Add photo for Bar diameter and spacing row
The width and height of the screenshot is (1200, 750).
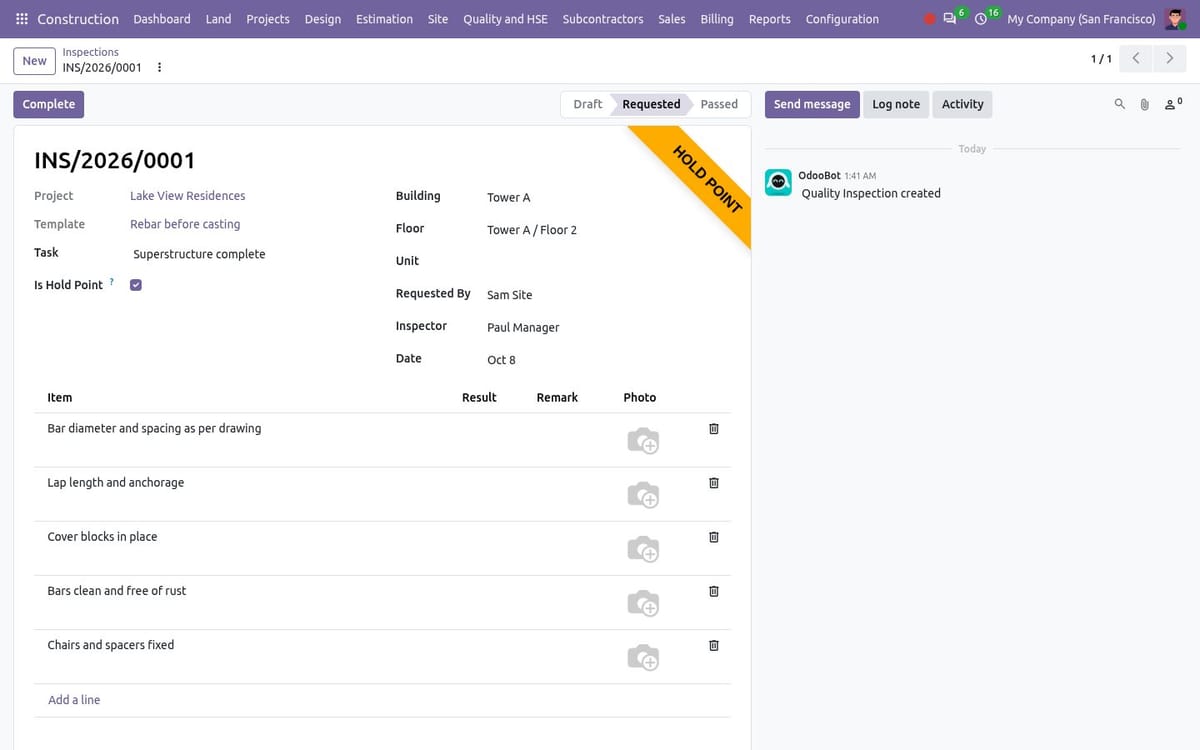pyautogui.click(x=643, y=440)
